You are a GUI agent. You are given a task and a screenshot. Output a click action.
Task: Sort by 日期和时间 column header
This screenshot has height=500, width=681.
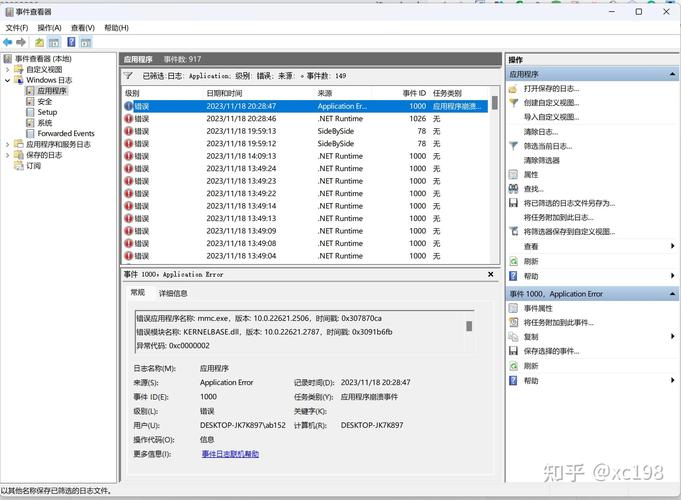[225, 93]
